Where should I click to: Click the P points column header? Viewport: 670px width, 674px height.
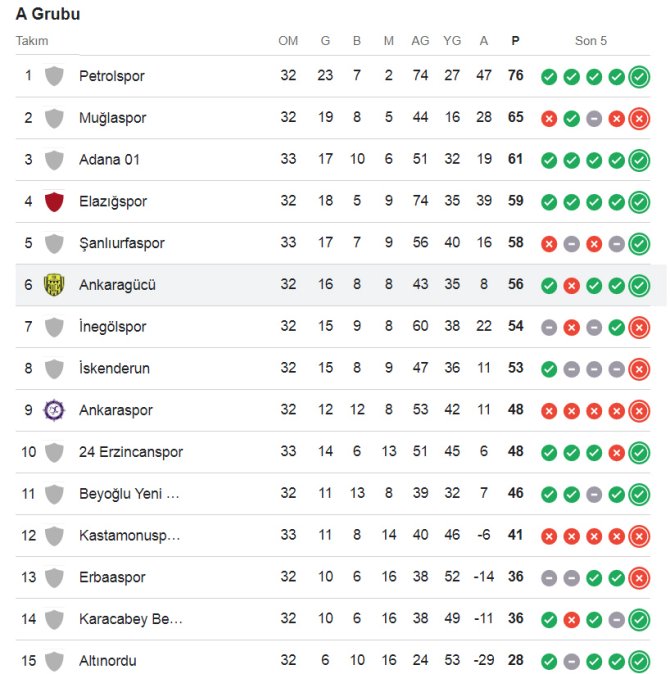point(515,41)
